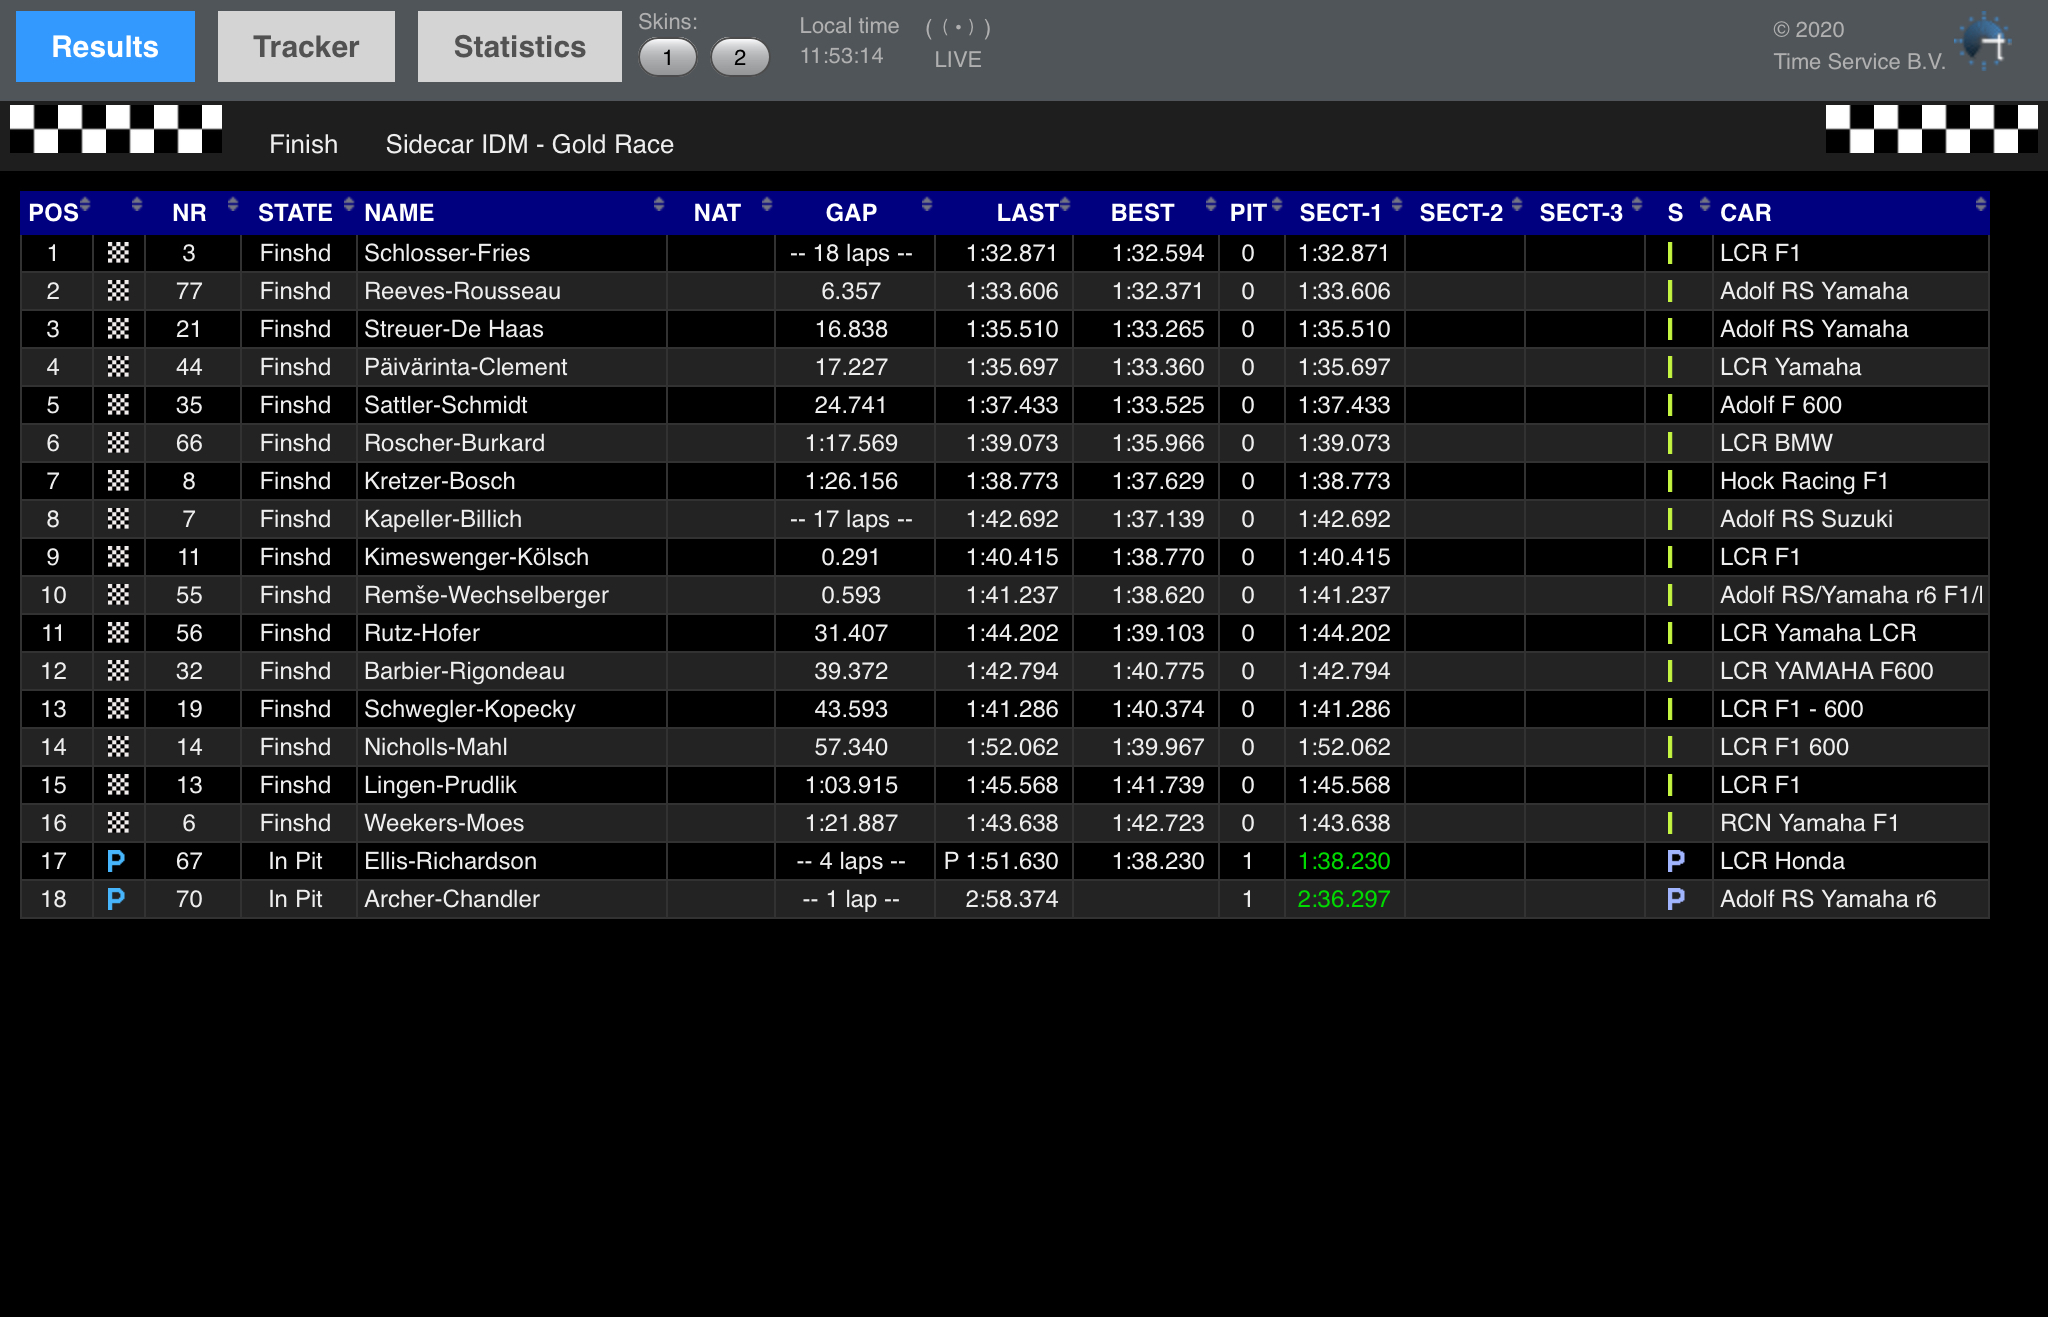The width and height of the screenshot is (2048, 1317).
Task: Click checkered flag icon for Kapeller-Billich
Action: click(118, 519)
